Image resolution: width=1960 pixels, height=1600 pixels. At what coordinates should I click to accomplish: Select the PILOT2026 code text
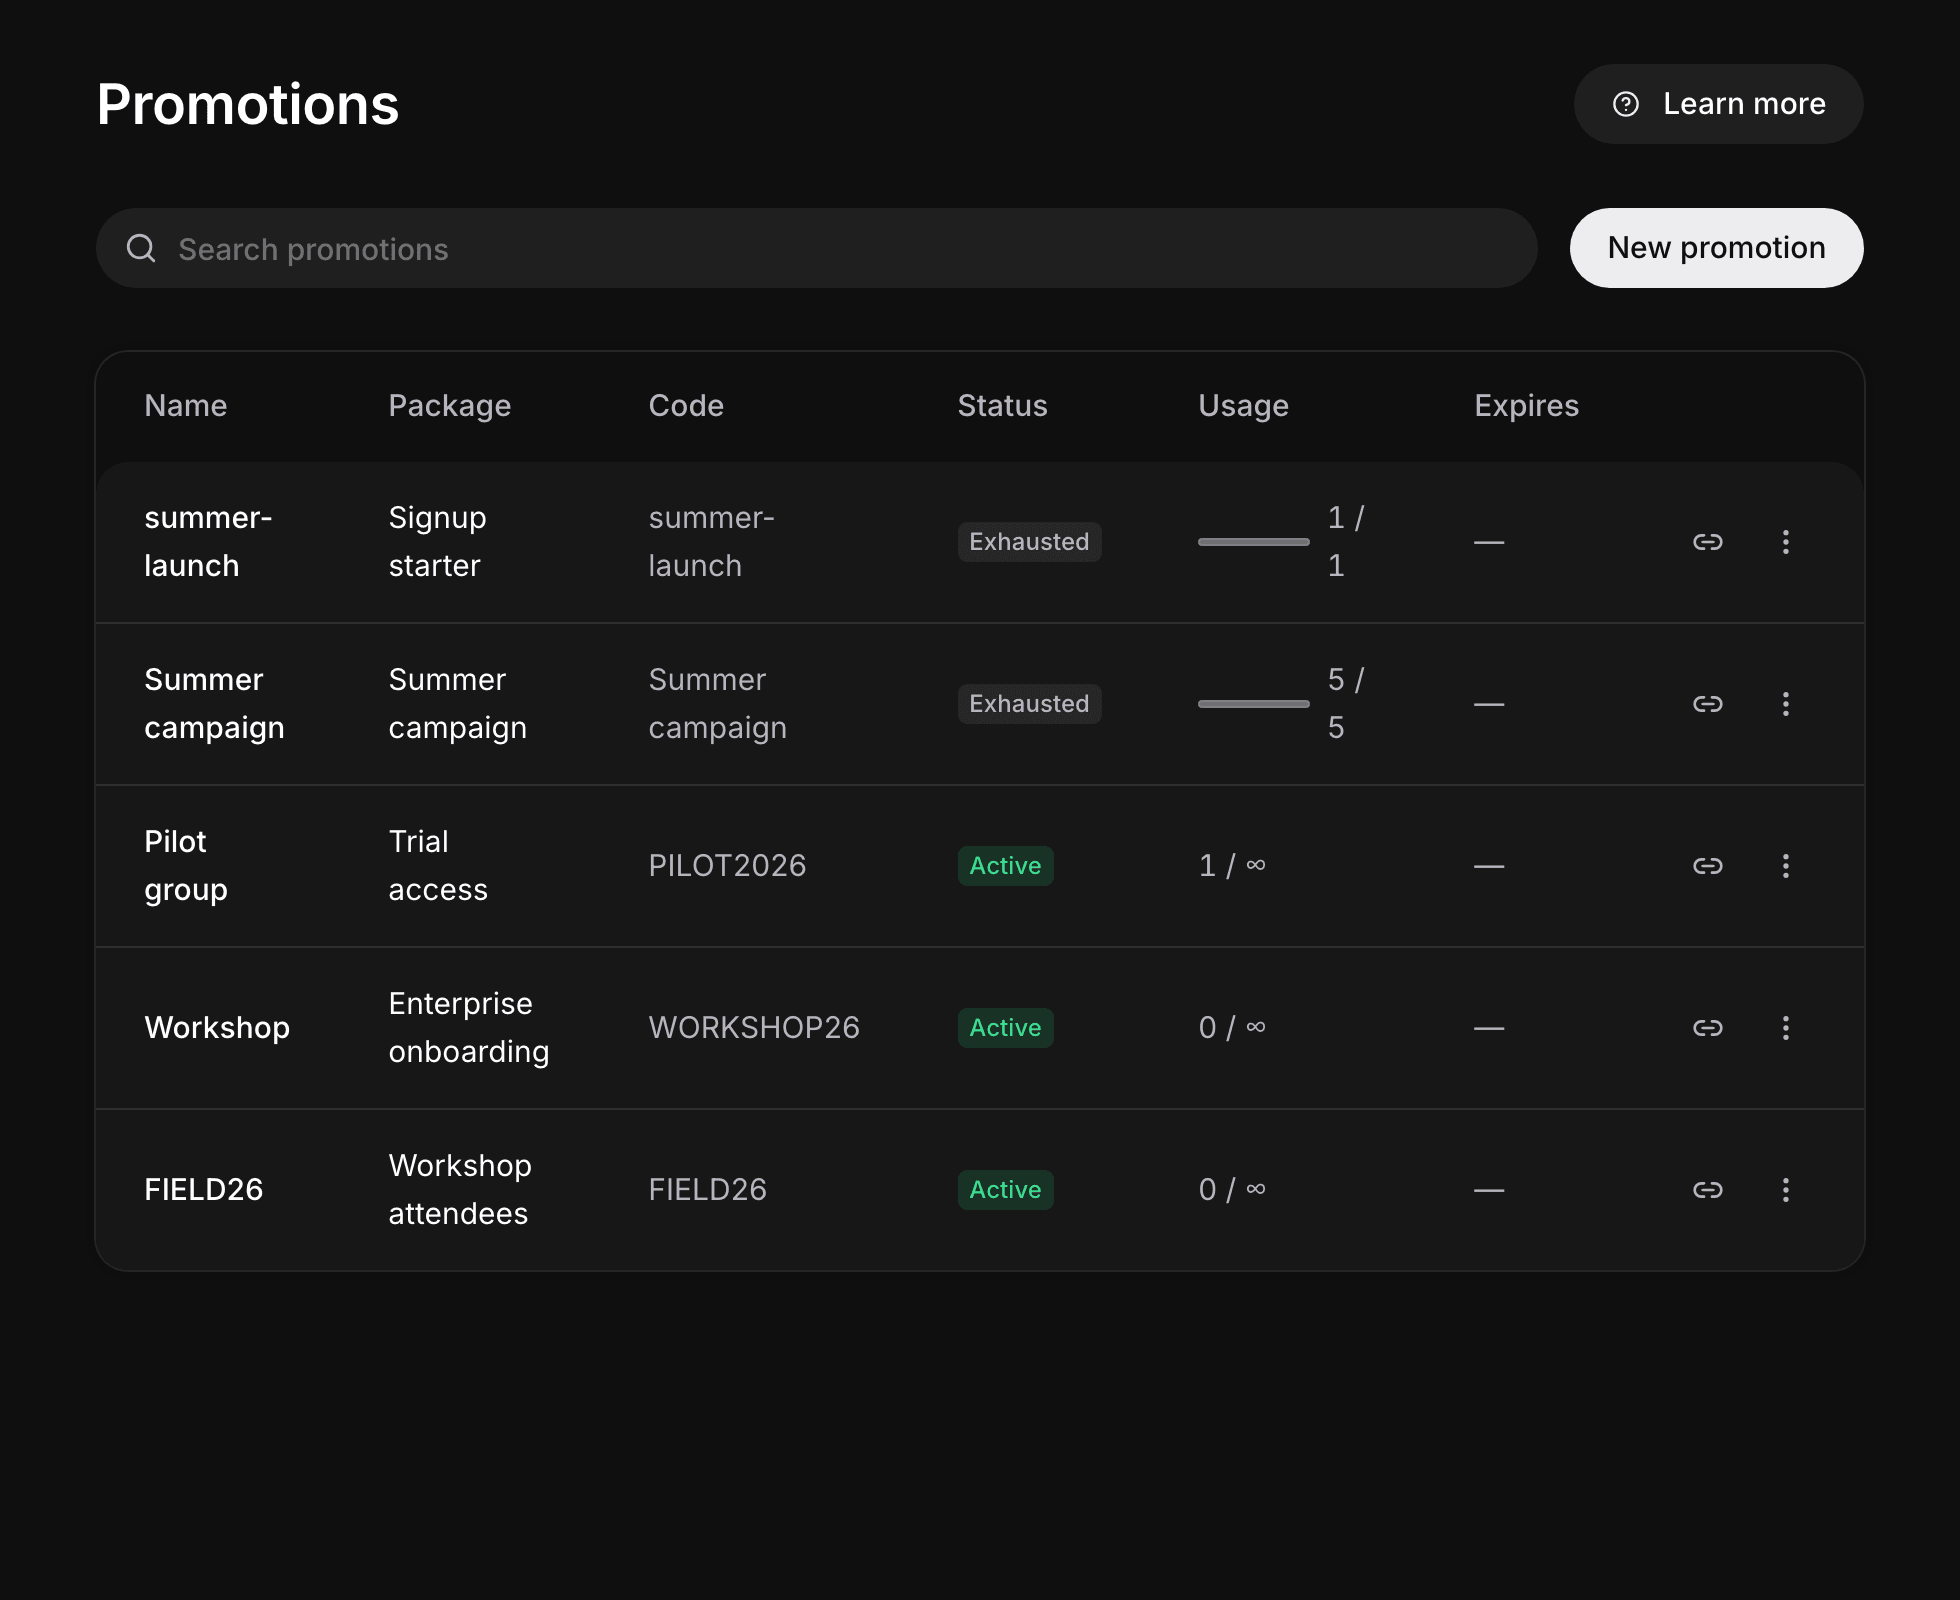[x=727, y=866]
